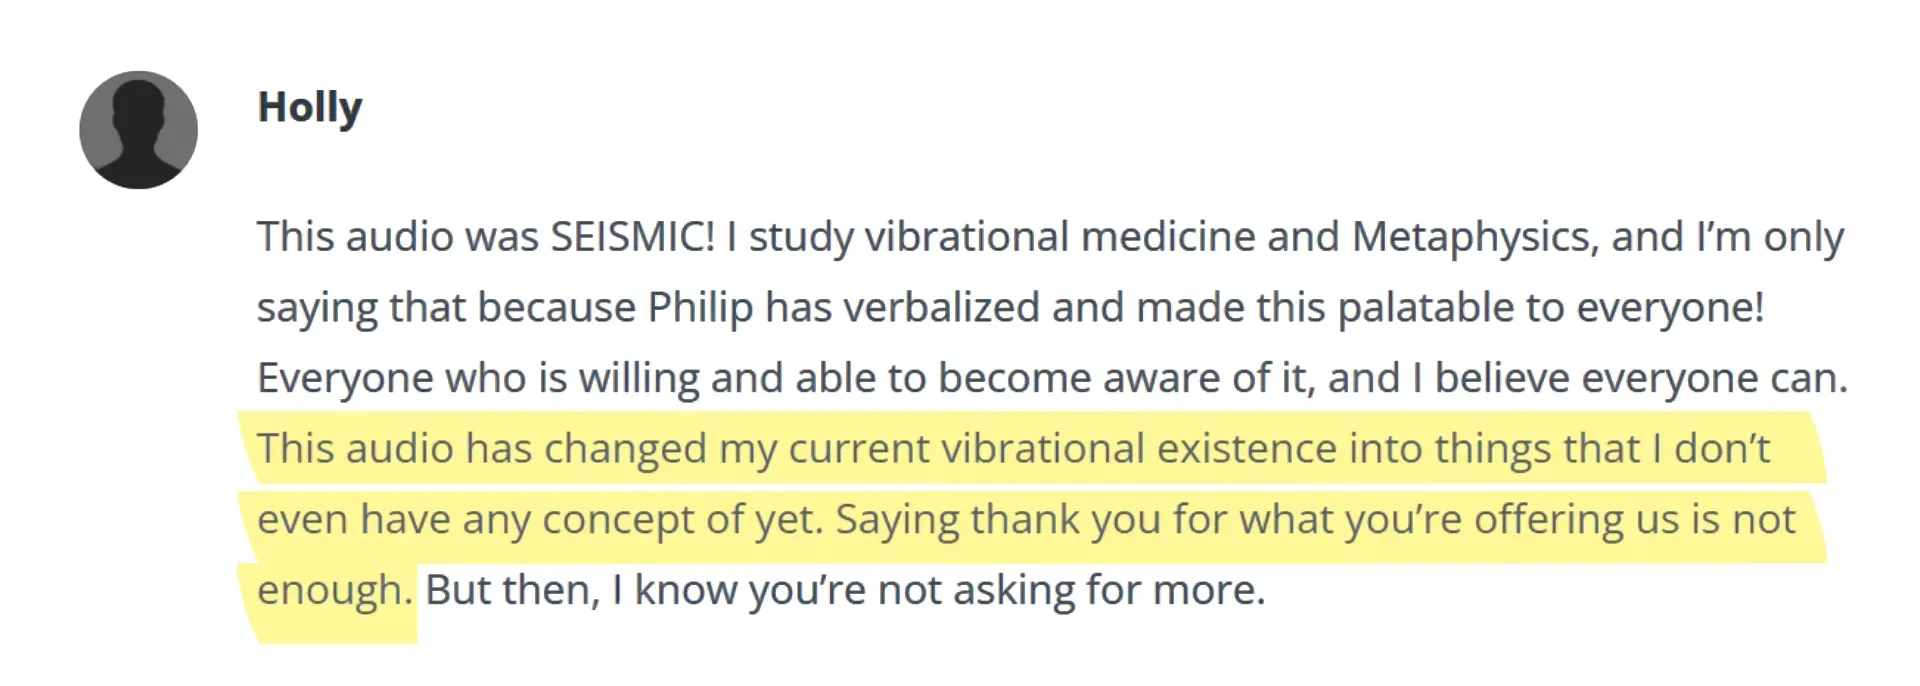Click the word Metaphysics

1475,237
